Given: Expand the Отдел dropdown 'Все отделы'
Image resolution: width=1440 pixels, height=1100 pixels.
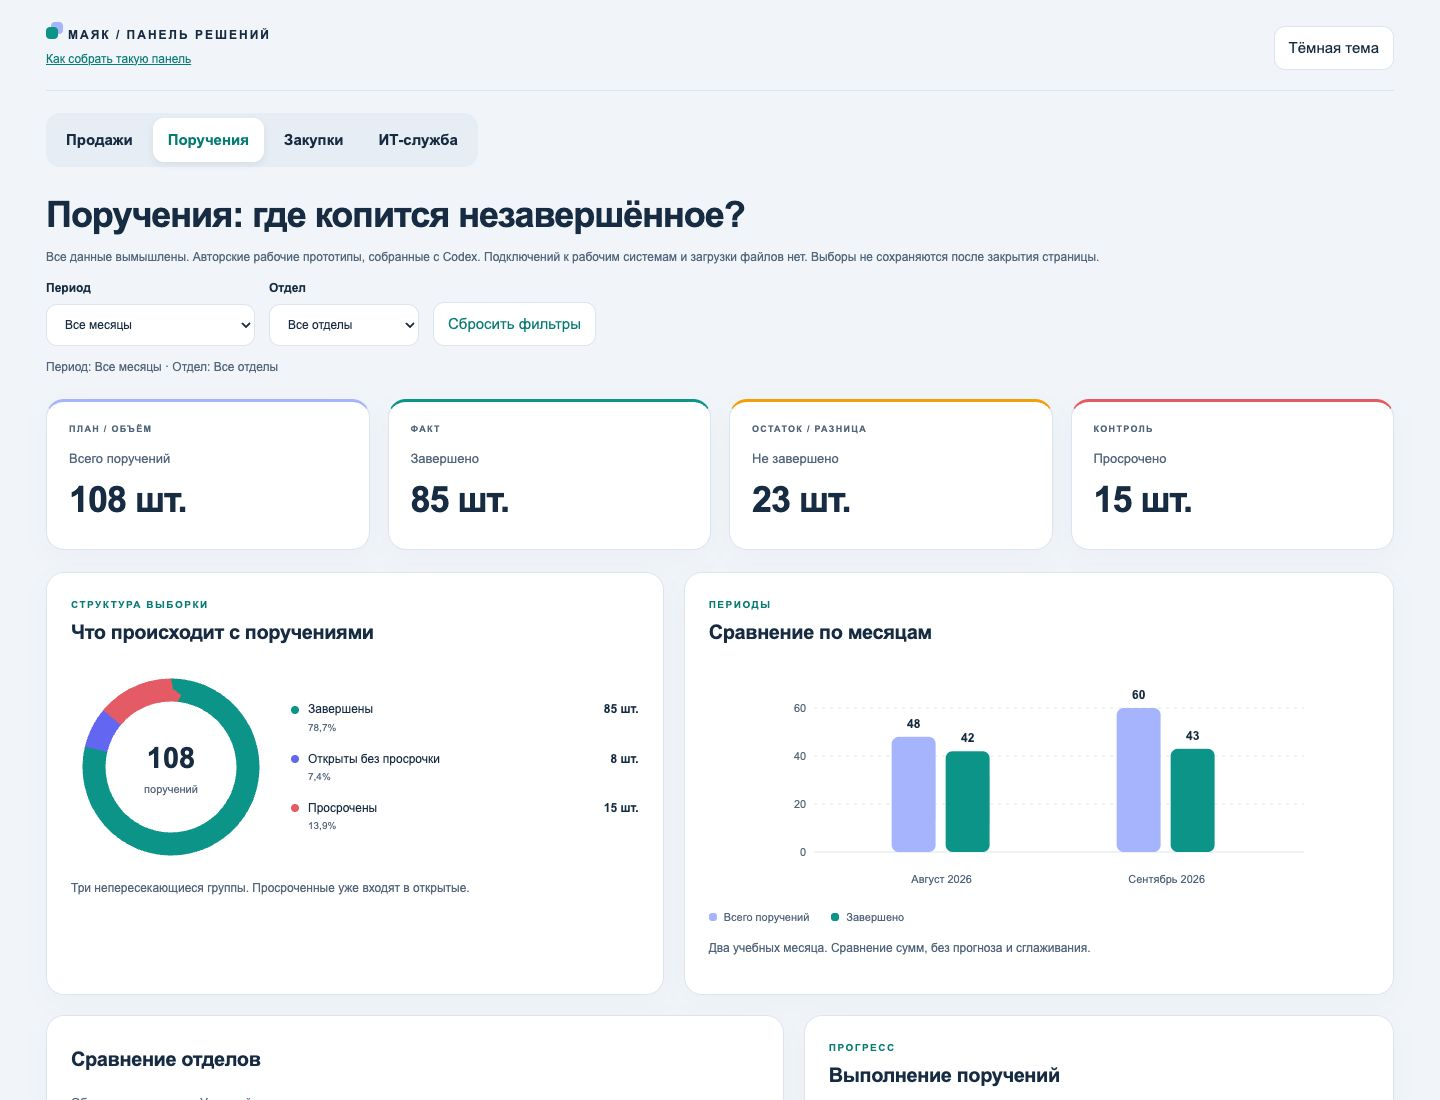Looking at the screenshot, I should [x=343, y=325].
